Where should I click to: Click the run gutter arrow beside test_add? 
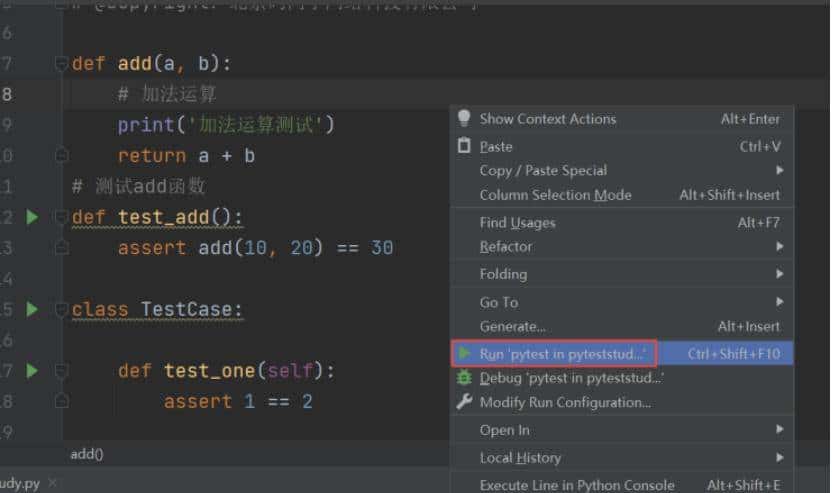pos(32,217)
